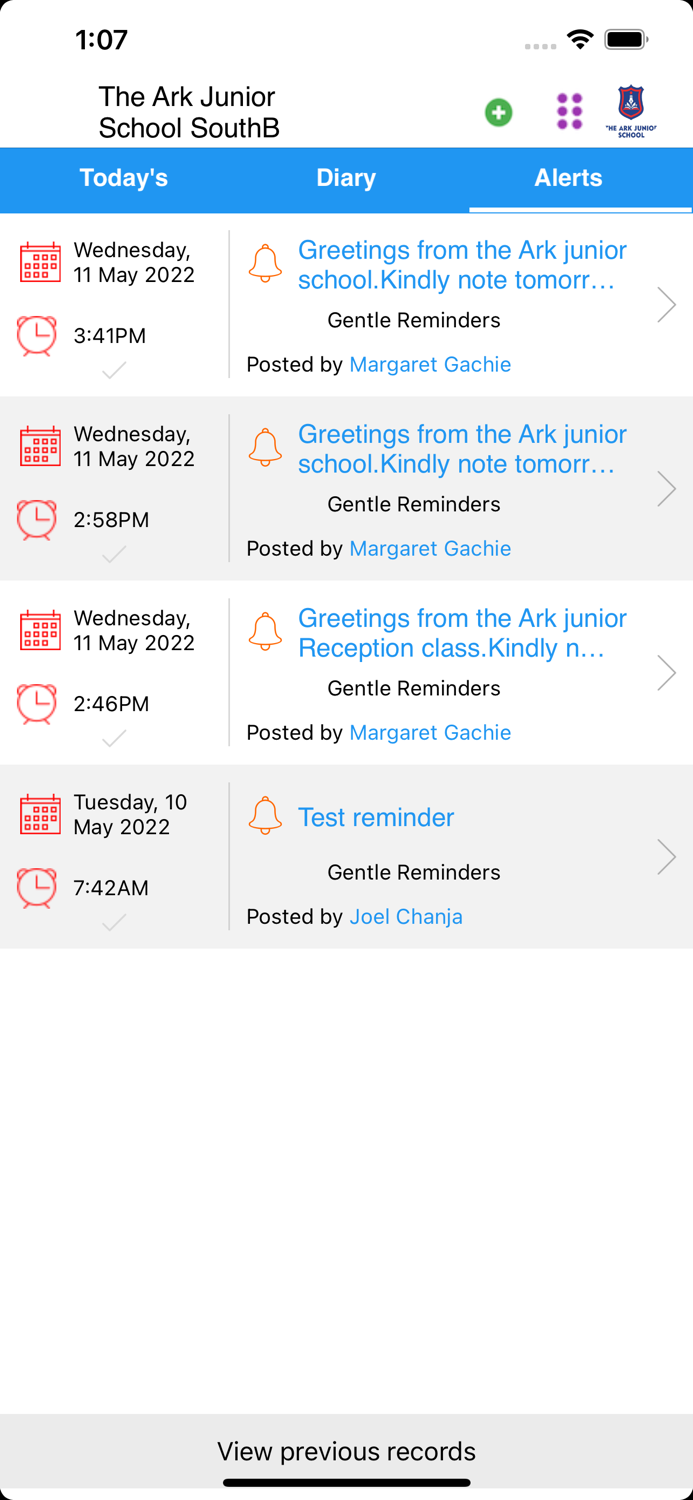Open Margaret Gachie's profile link

tap(430, 364)
